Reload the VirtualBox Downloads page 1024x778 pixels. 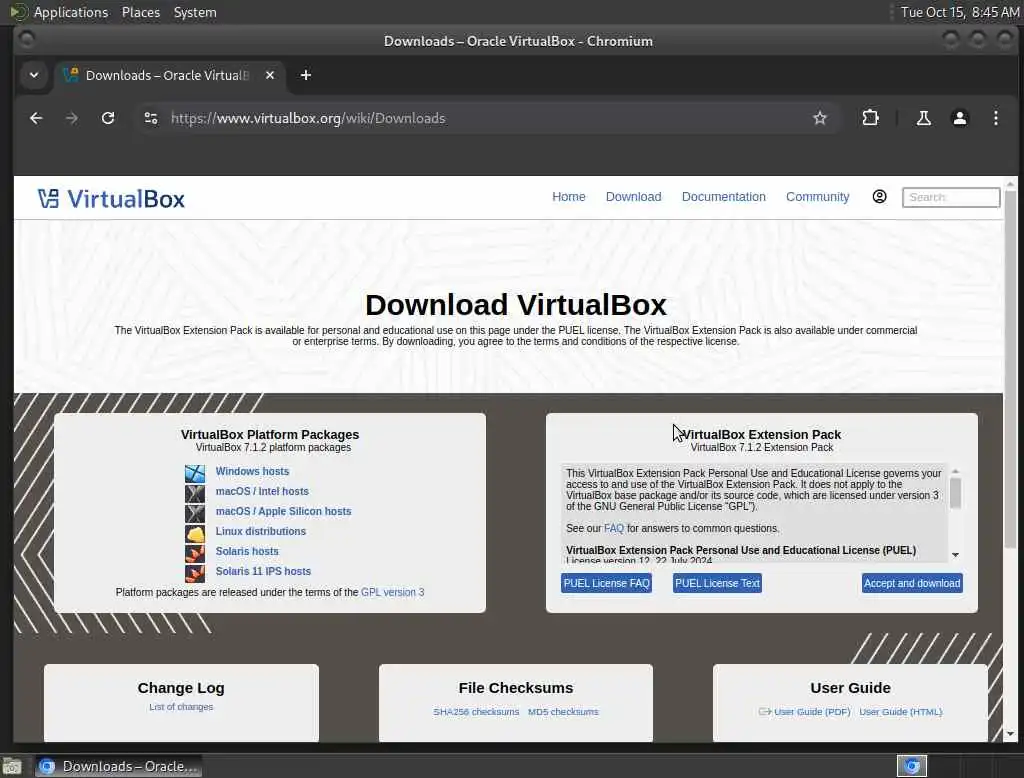pyautogui.click(x=108, y=118)
